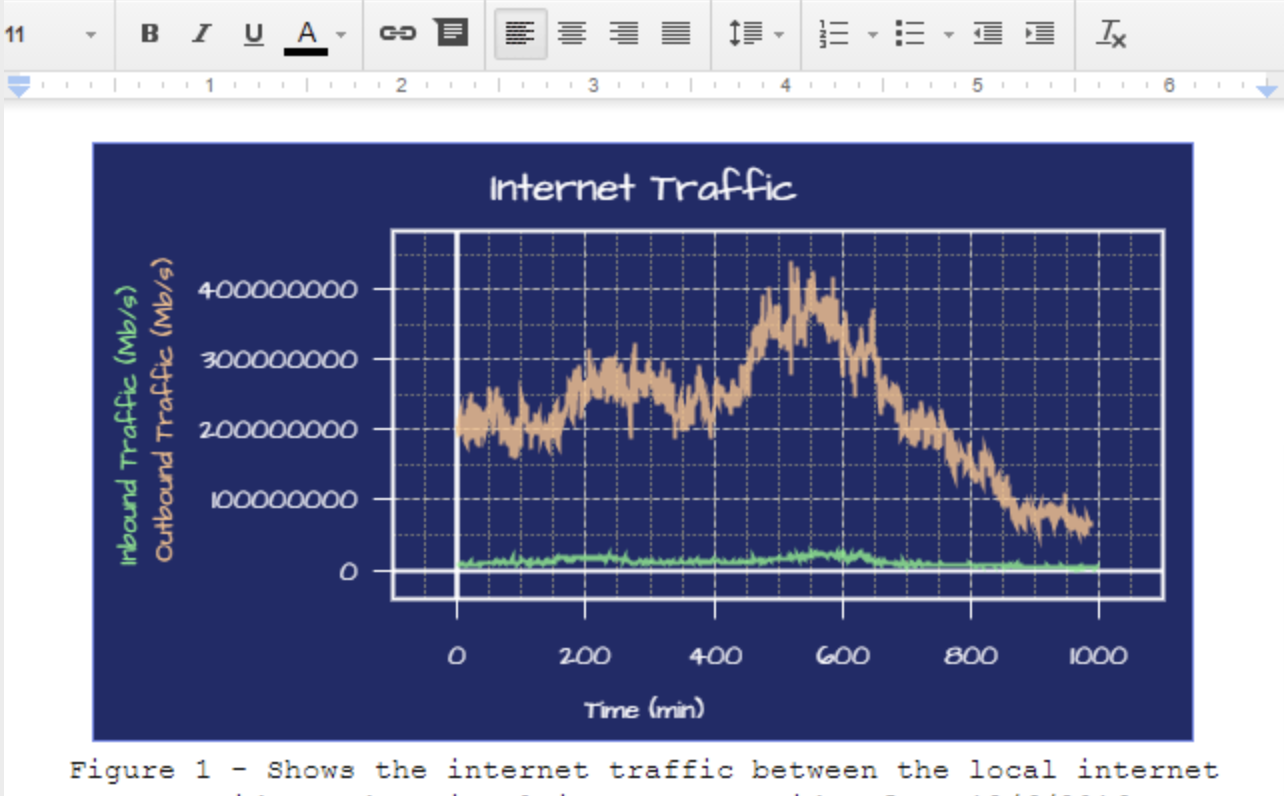Center align the text
This screenshot has width=1284, height=796.
571,33
